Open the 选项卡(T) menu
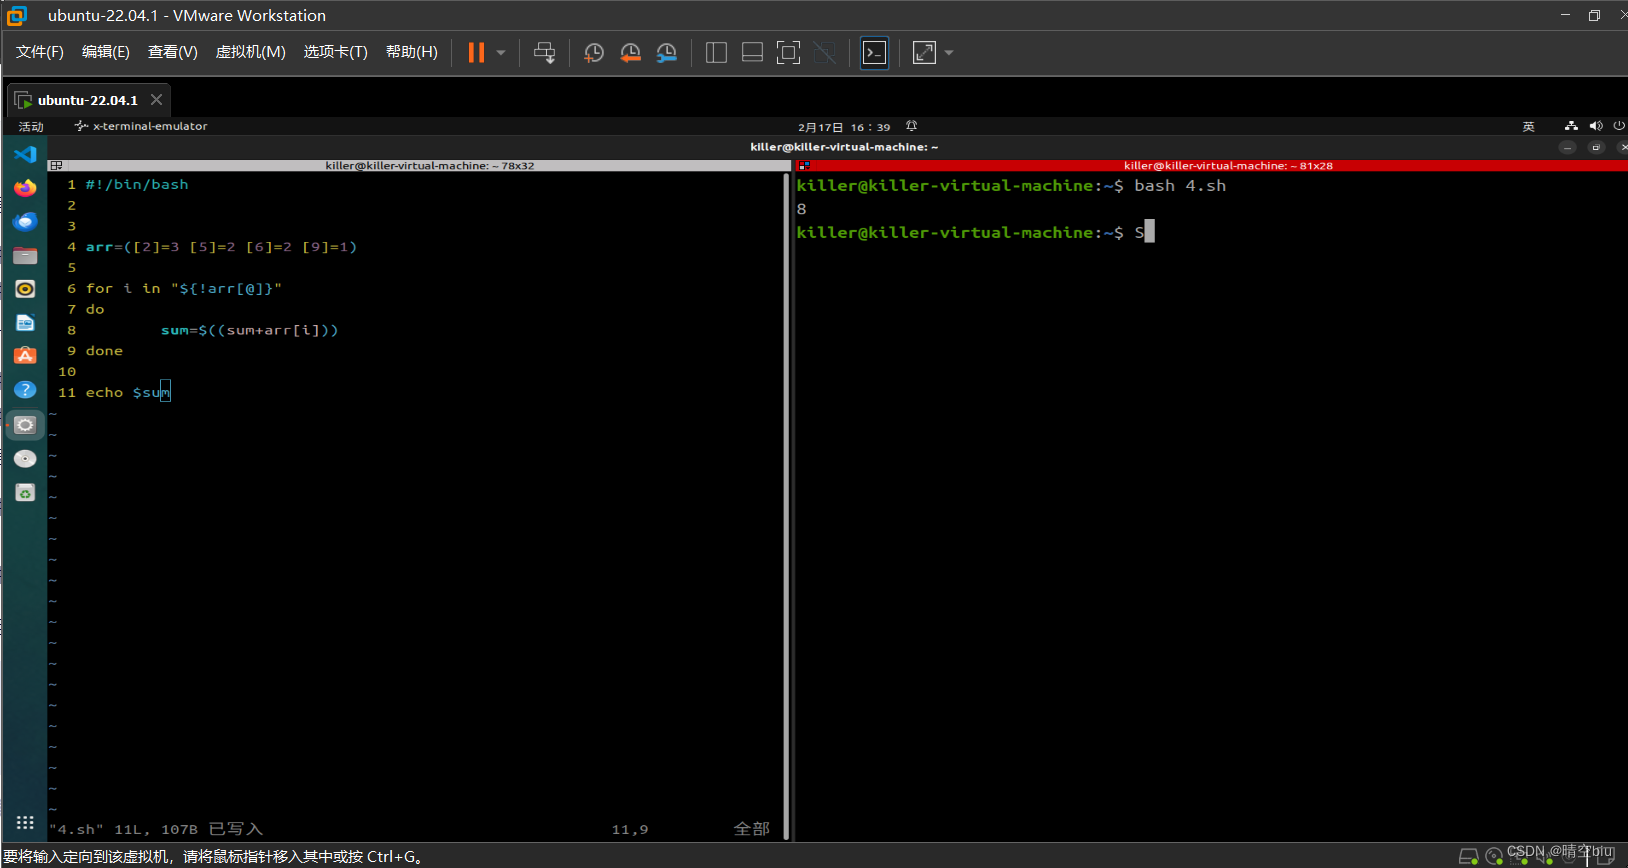Image resolution: width=1628 pixels, height=868 pixels. coord(335,52)
